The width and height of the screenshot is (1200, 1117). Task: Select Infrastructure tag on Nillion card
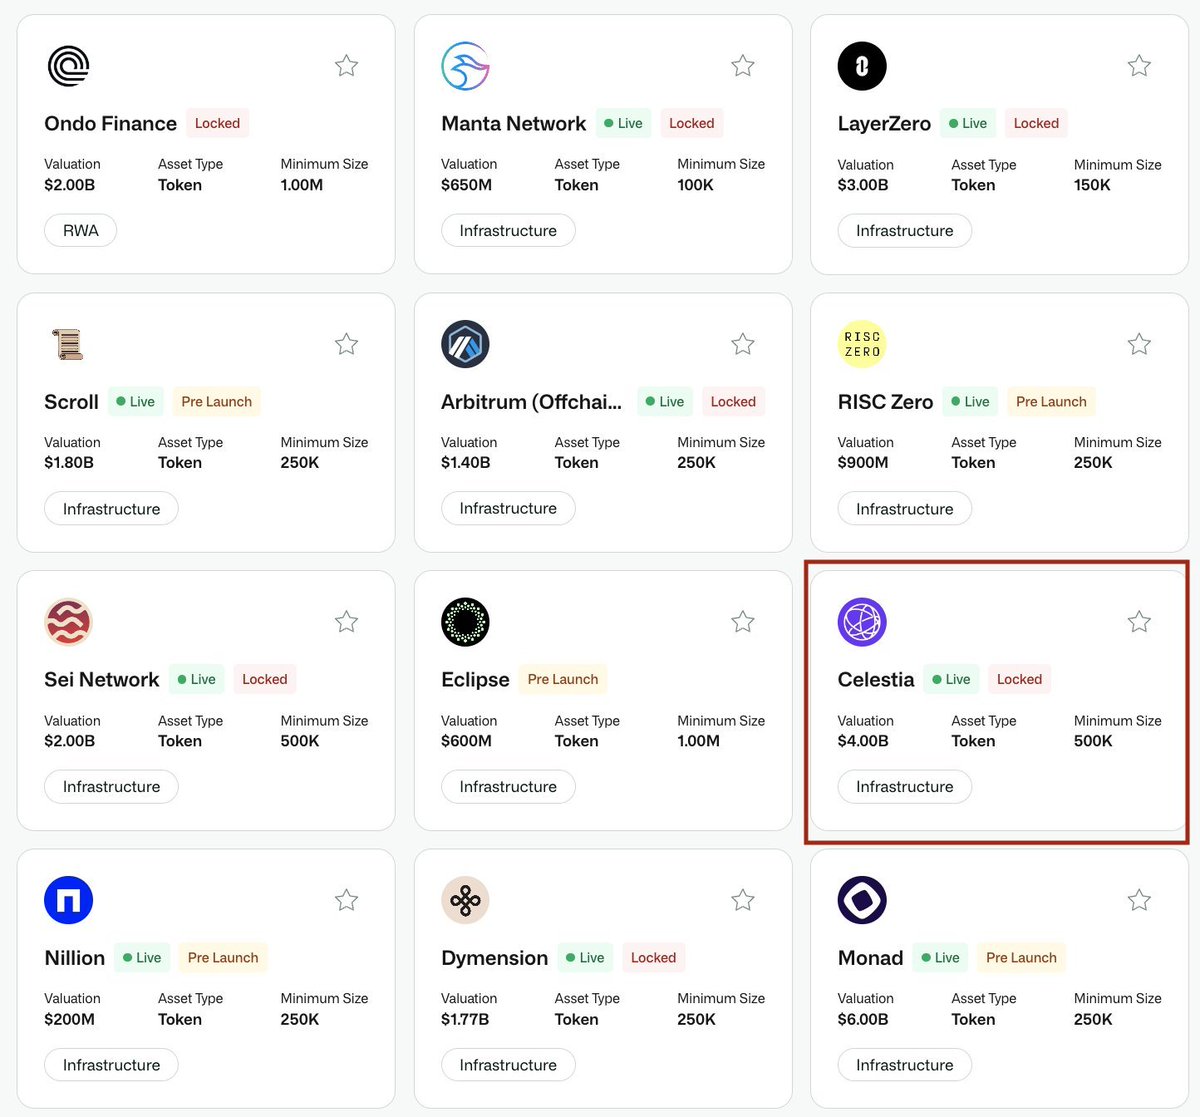[x=111, y=1065]
